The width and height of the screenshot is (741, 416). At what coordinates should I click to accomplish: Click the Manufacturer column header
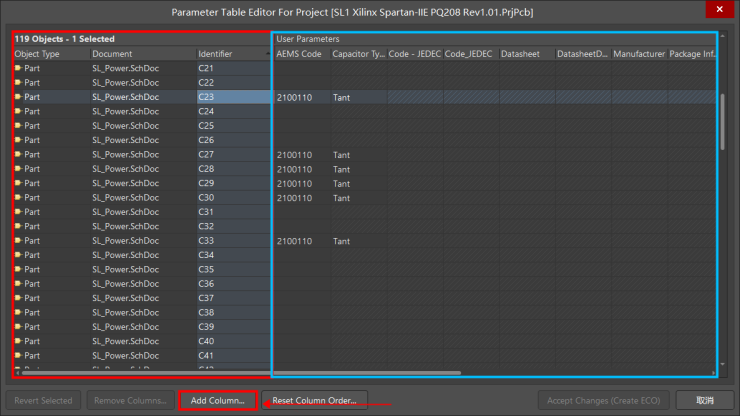pos(638,53)
